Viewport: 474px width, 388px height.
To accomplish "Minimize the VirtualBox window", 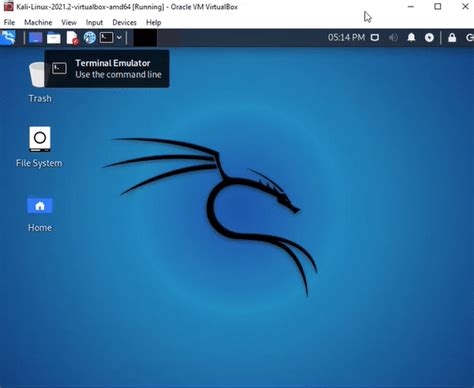I will click(x=411, y=6).
